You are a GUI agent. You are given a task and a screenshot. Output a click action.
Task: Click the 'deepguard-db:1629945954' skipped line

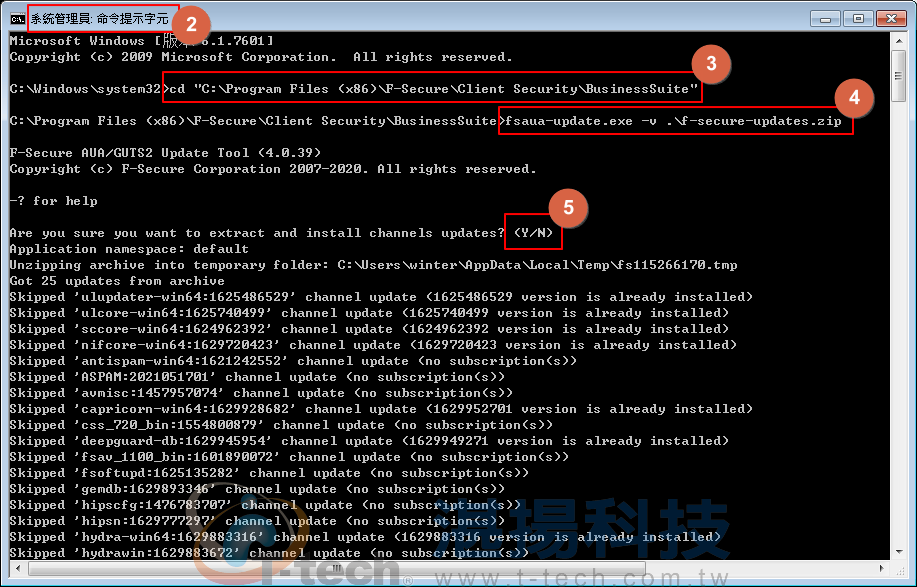pos(369,441)
